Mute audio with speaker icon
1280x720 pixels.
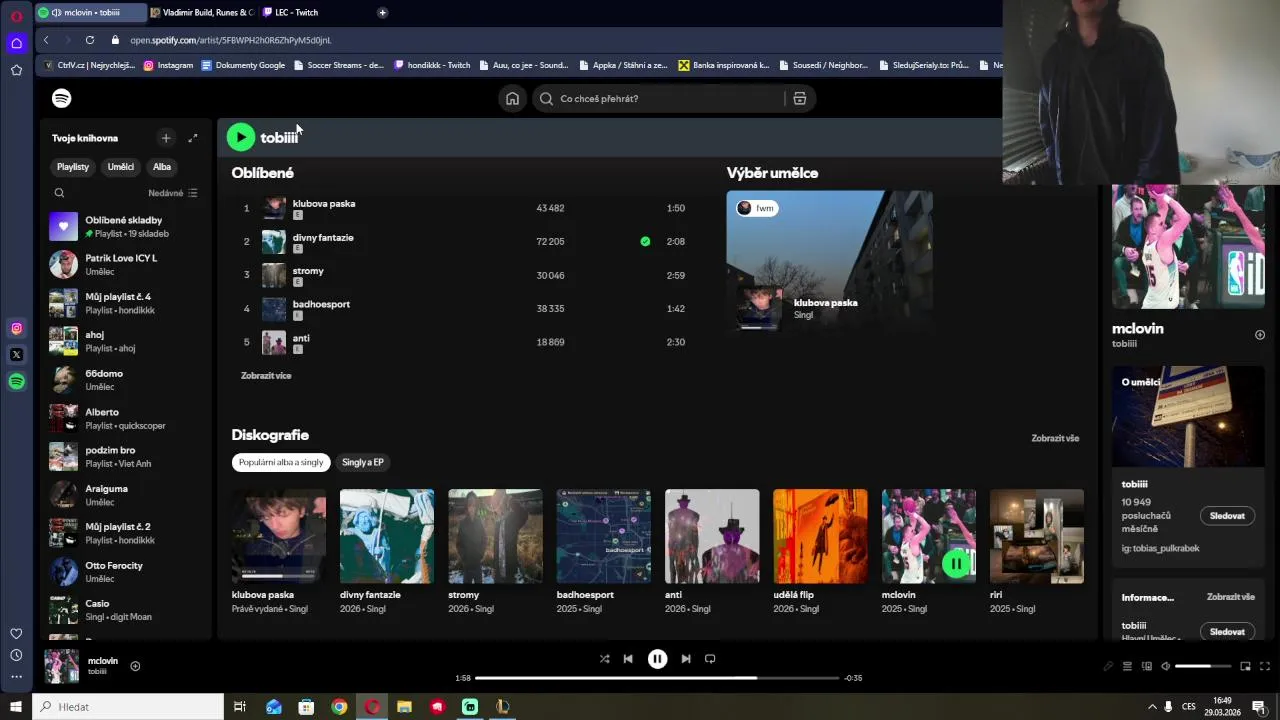tap(1165, 666)
